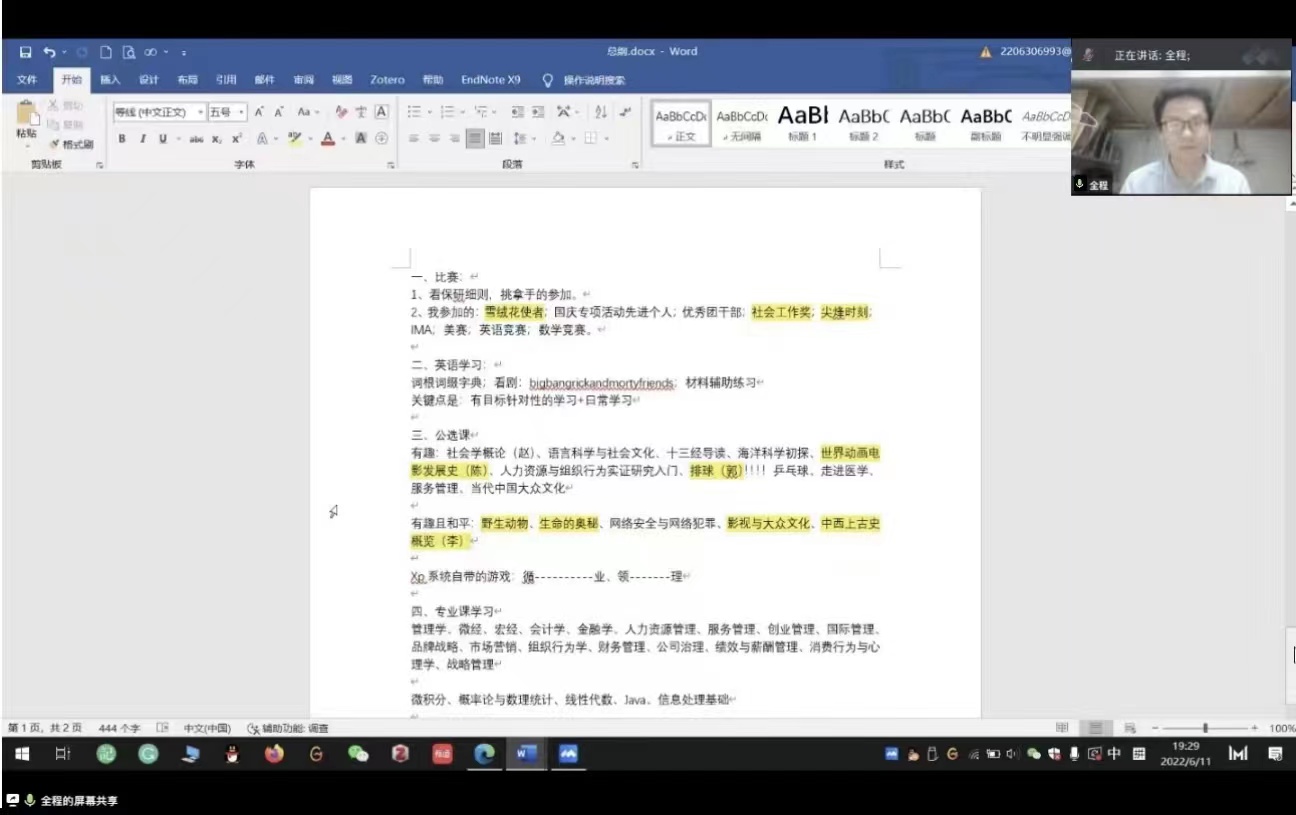Click the search box (操作说明搜索)

(x=593, y=80)
